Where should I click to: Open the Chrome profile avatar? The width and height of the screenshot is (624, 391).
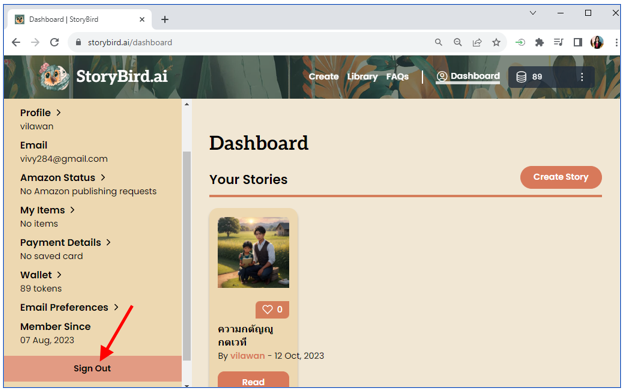click(597, 42)
